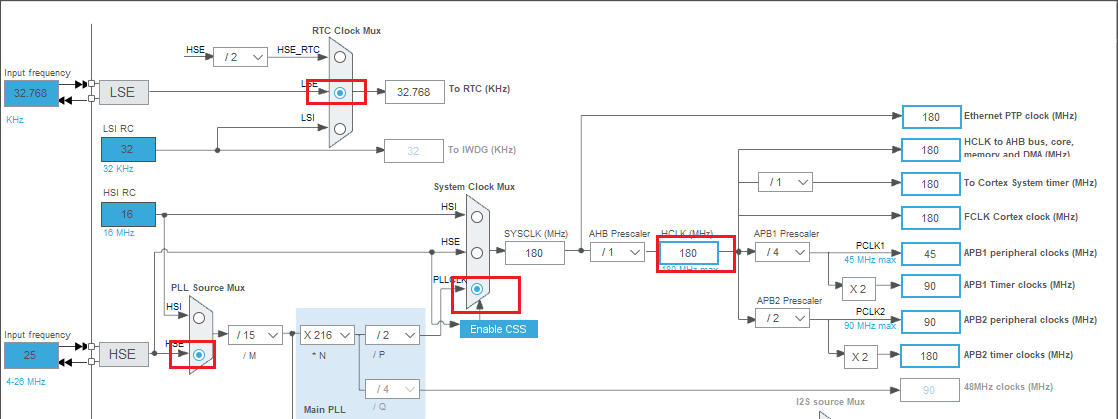The width and height of the screenshot is (1118, 419).
Task: Click the Enable CSS button
Action: click(498, 329)
